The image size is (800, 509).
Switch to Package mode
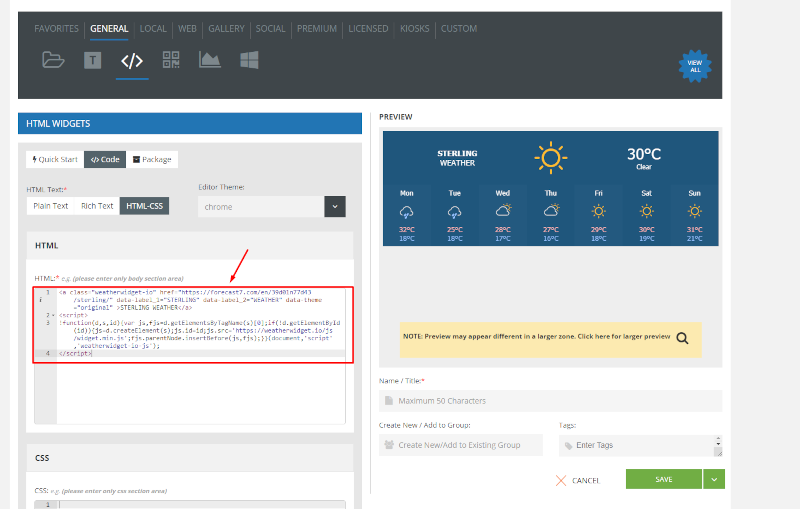pyautogui.click(x=152, y=159)
